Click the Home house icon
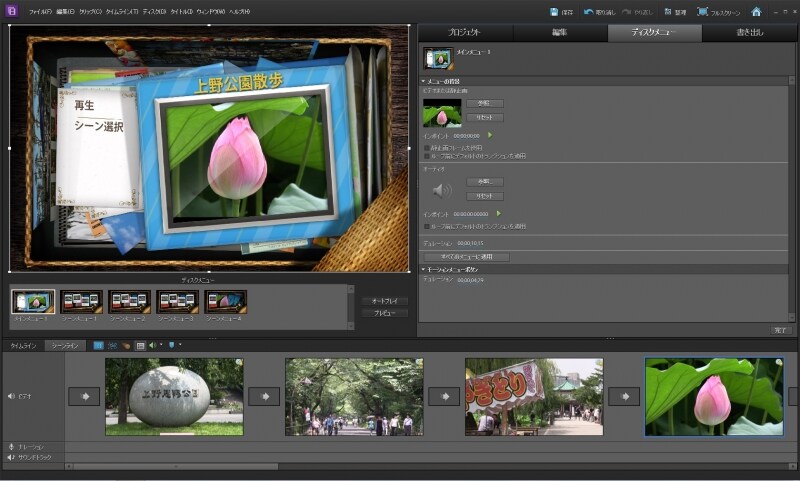Viewport: 800px width, 481px height. 756,11
